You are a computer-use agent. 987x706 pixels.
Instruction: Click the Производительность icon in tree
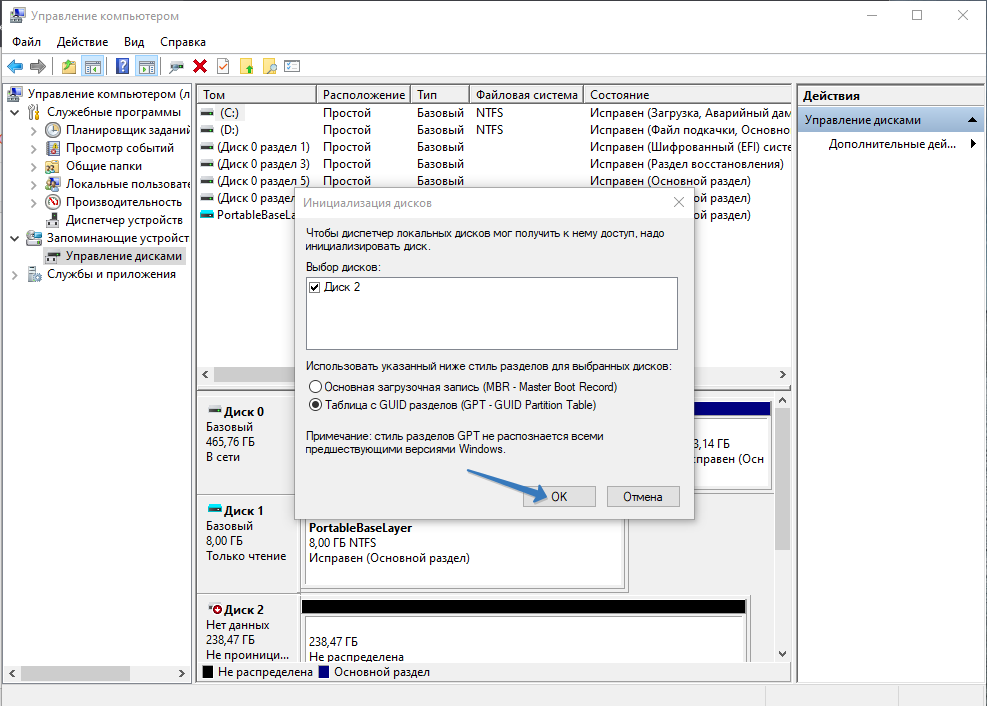click(53, 203)
